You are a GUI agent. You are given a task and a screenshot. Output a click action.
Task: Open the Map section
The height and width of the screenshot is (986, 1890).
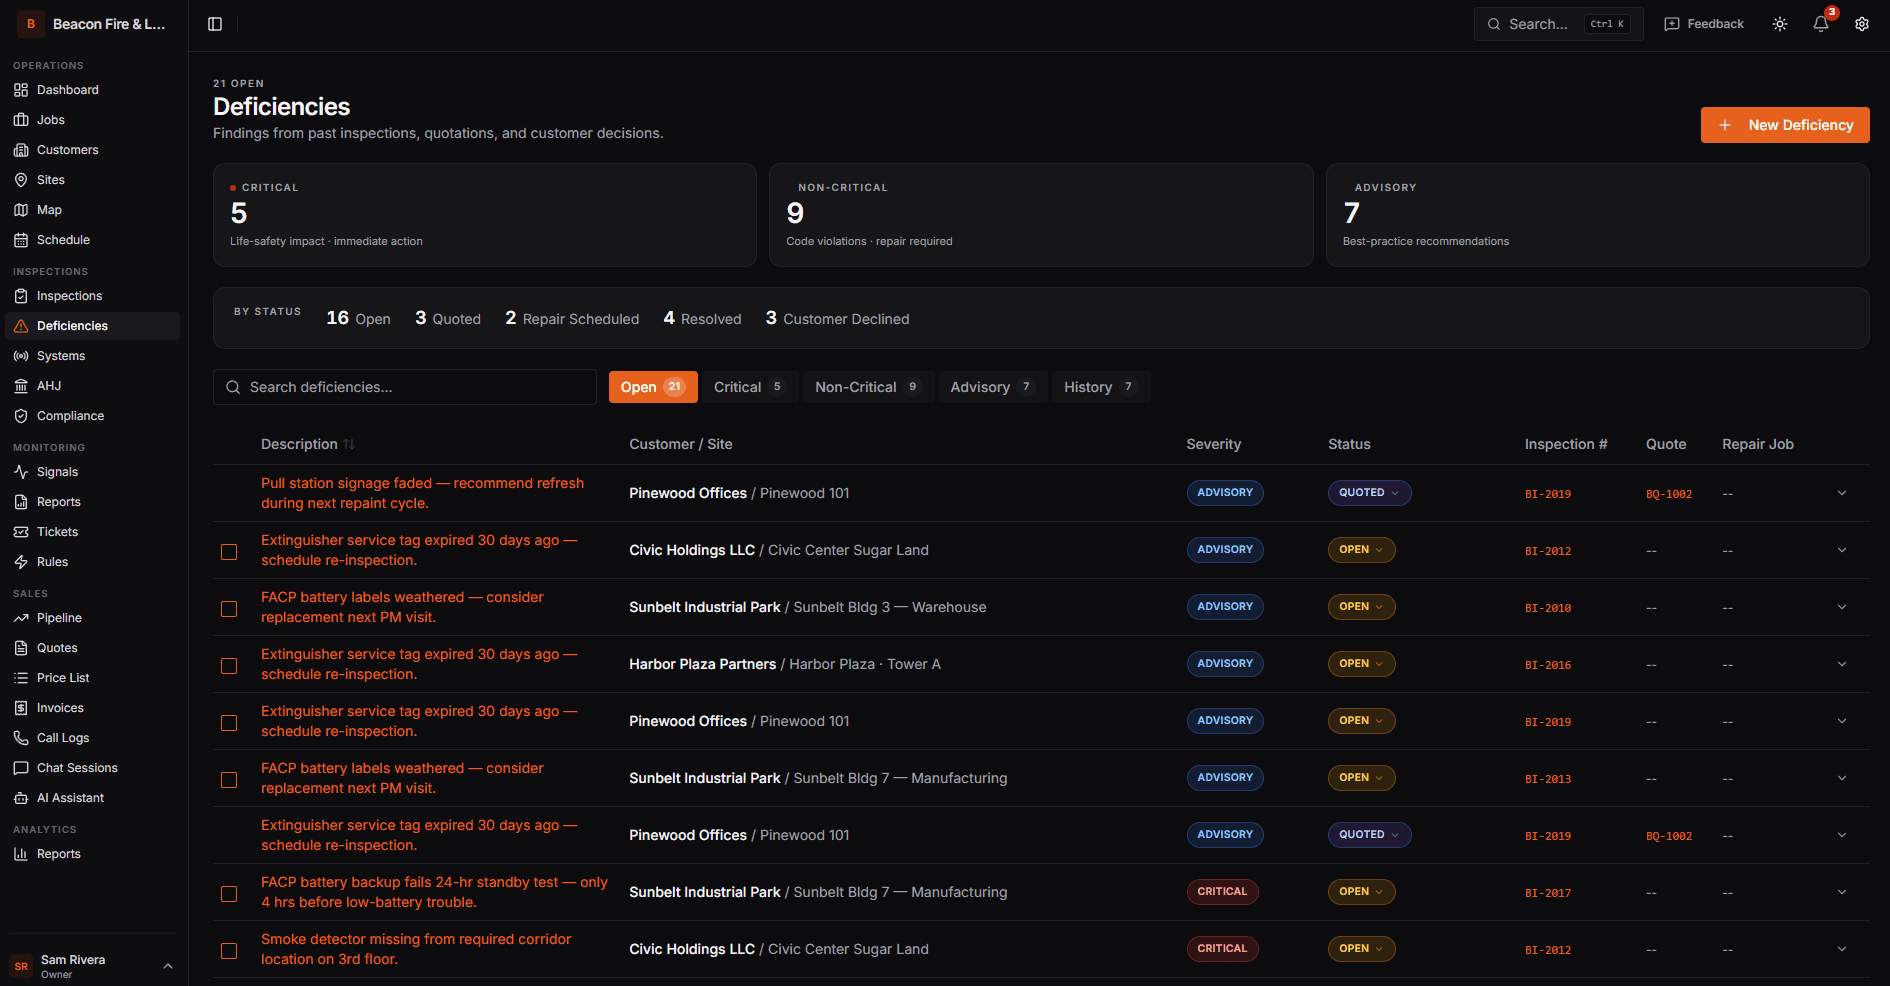(49, 209)
